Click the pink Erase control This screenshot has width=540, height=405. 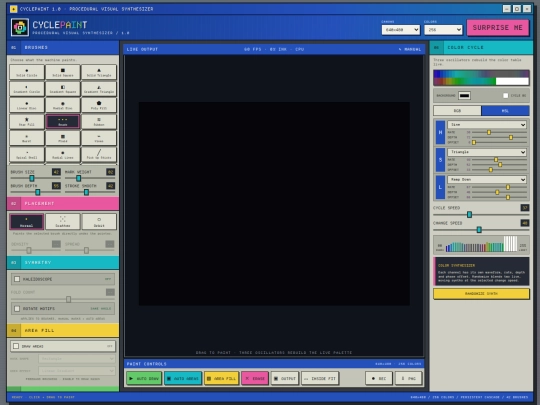tap(255, 378)
